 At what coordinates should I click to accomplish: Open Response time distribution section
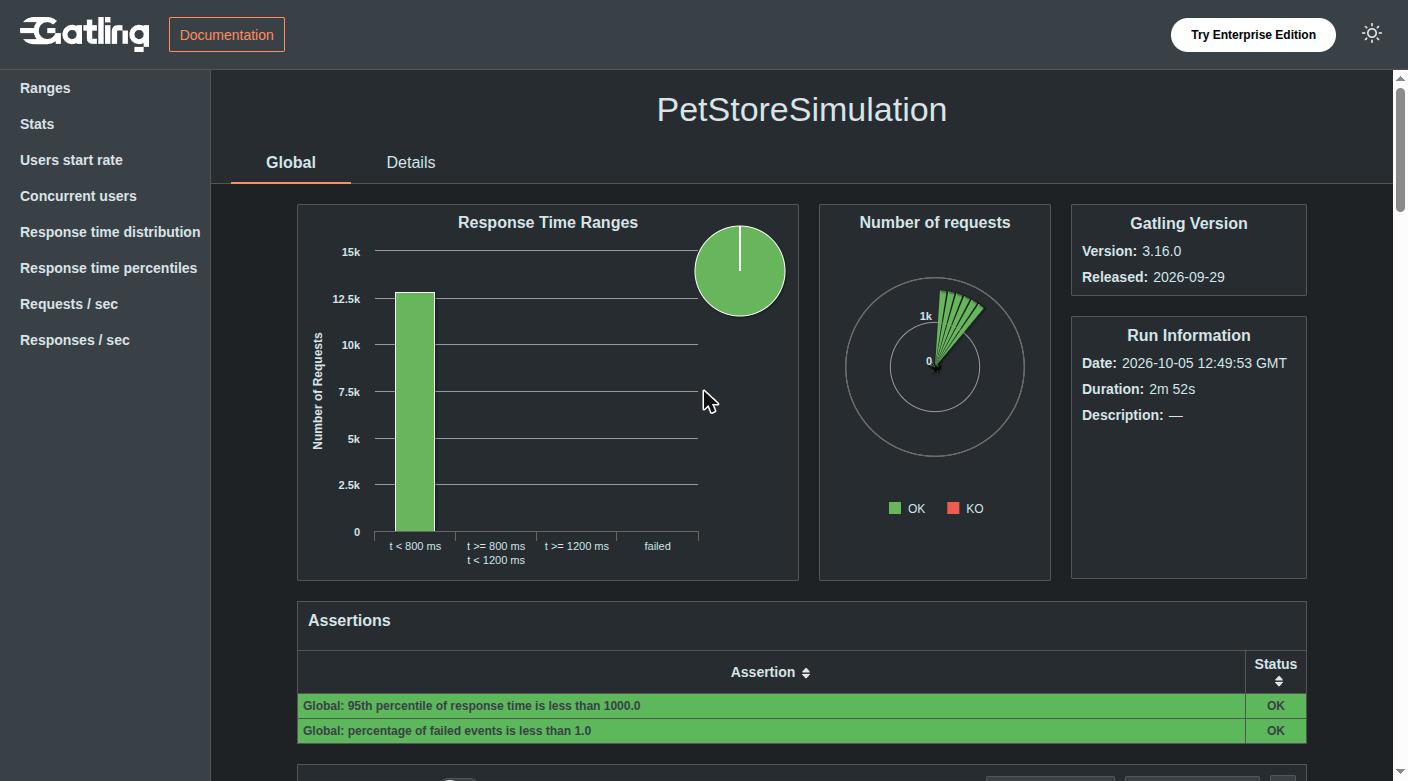(x=110, y=232)
